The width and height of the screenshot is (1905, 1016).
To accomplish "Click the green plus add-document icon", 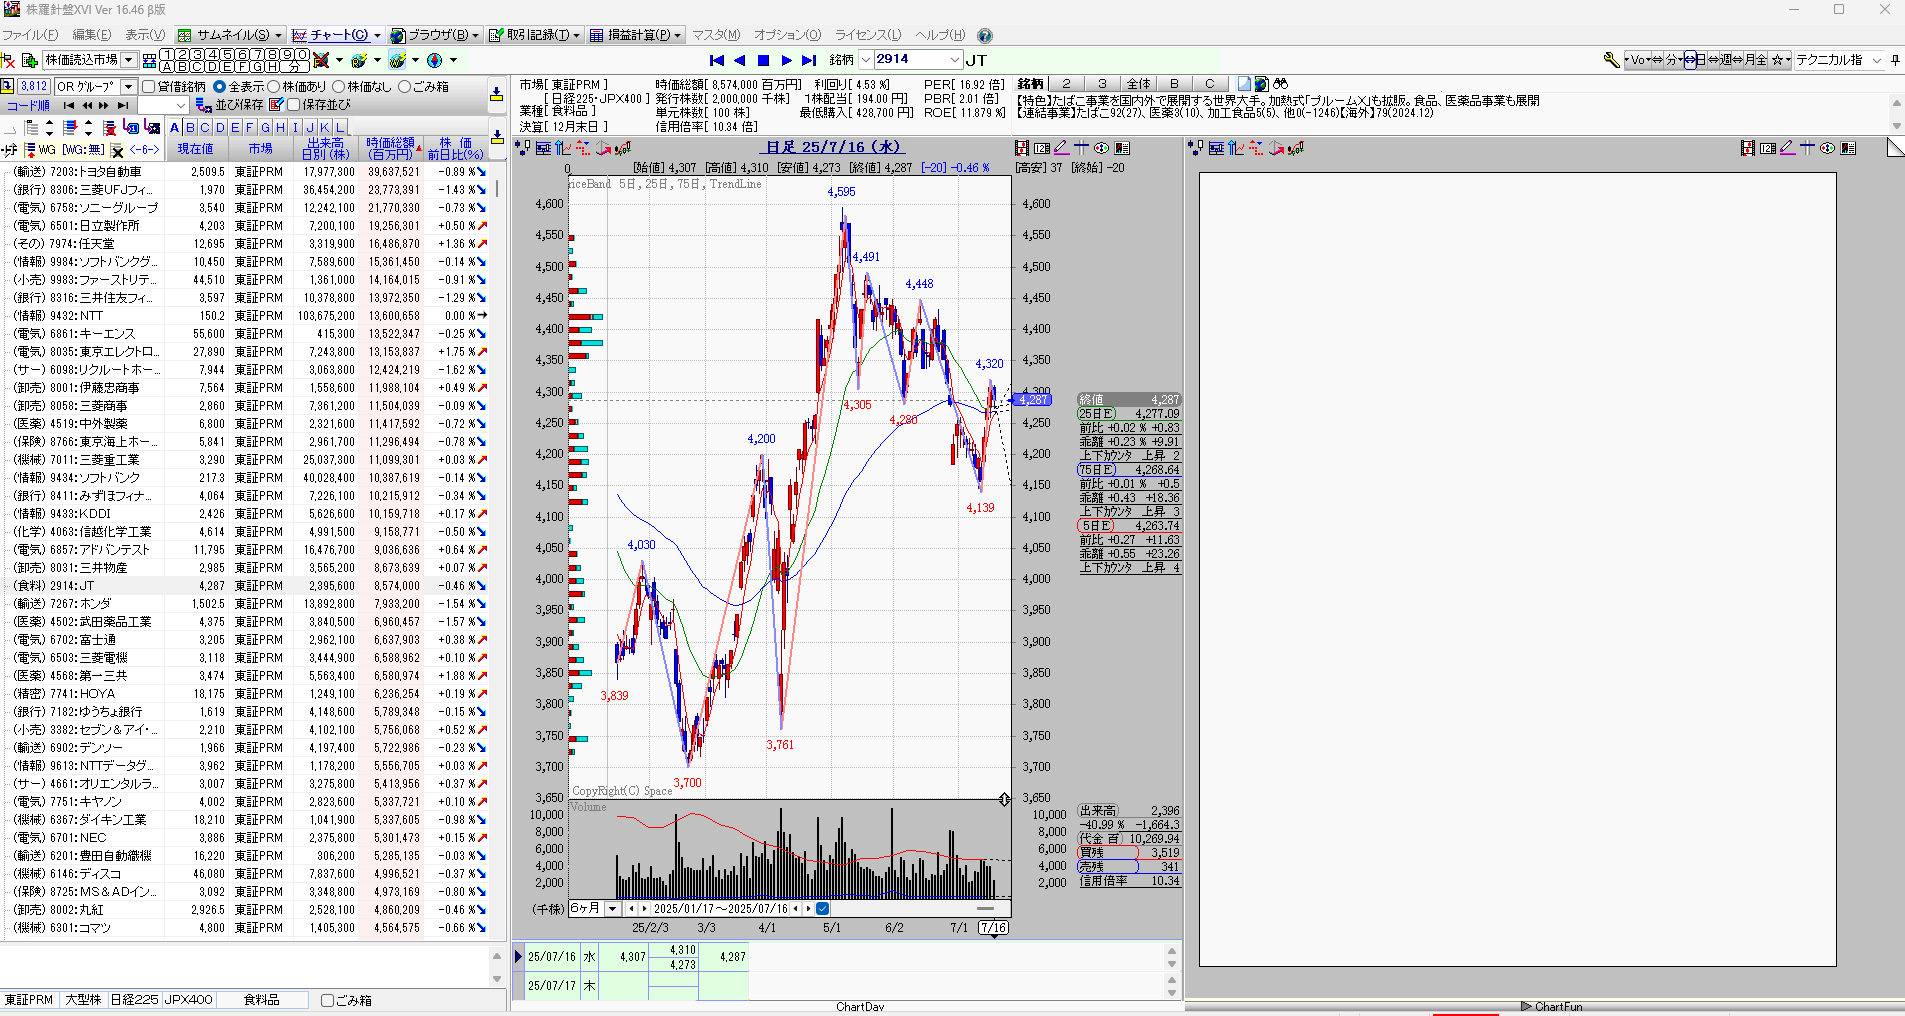I will [x=29, y=60].
